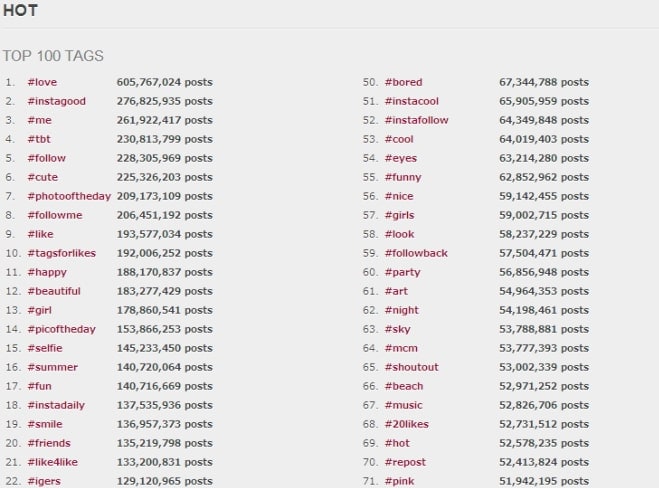
Task: Click the #like4like tag link
Action: (53, 462)
